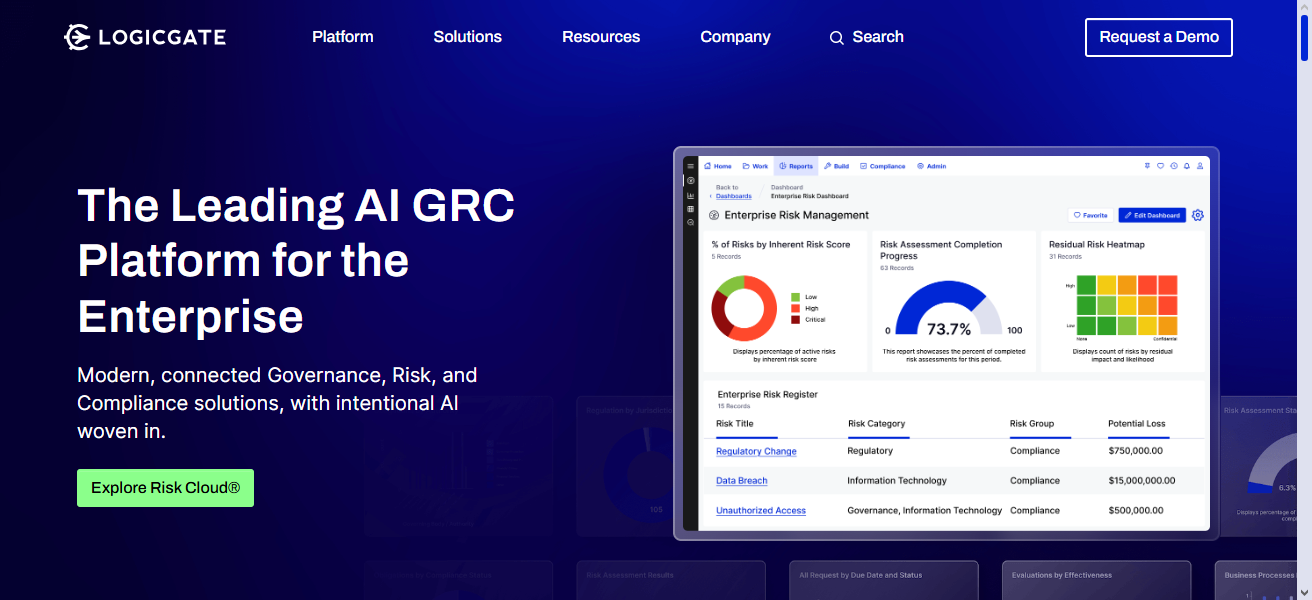Open the Regulatory Change risk record link
1312x600 pixels.
(x=755, y=451)
